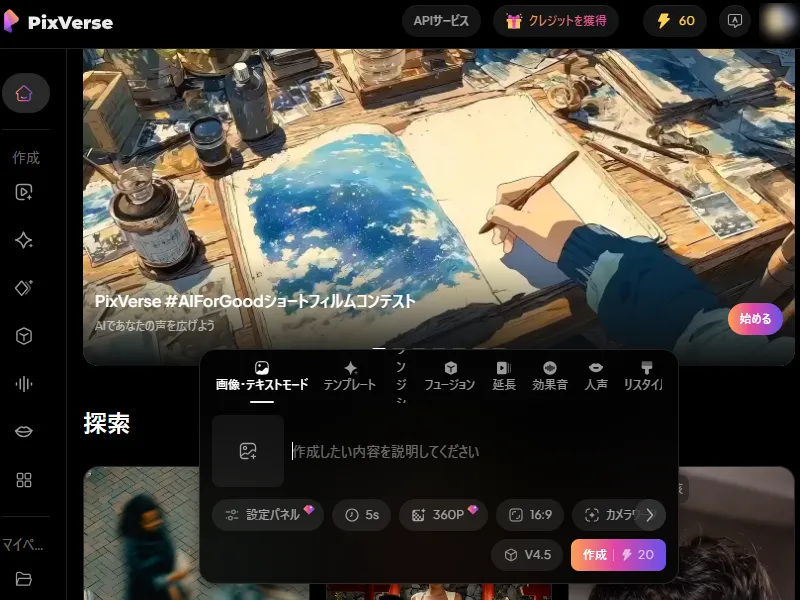Switch to テンプレート tab

350,378
